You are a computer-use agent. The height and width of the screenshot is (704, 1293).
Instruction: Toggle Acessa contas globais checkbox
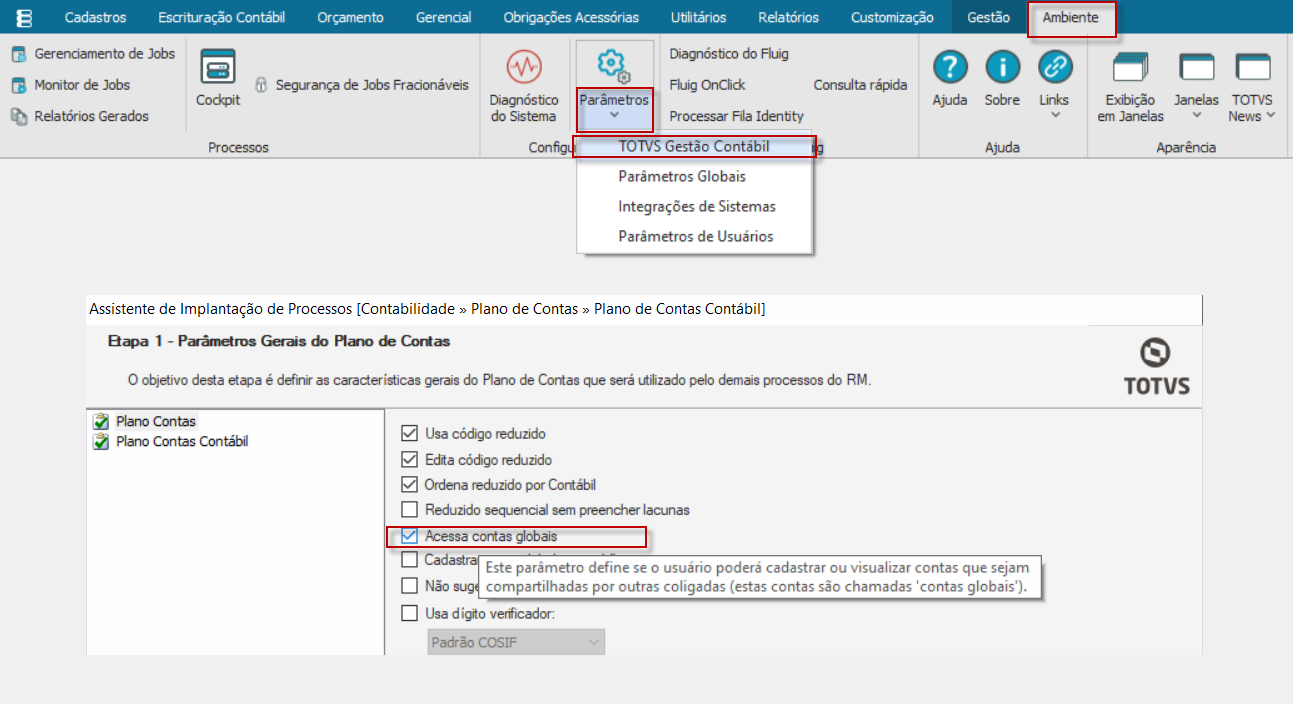409,536
